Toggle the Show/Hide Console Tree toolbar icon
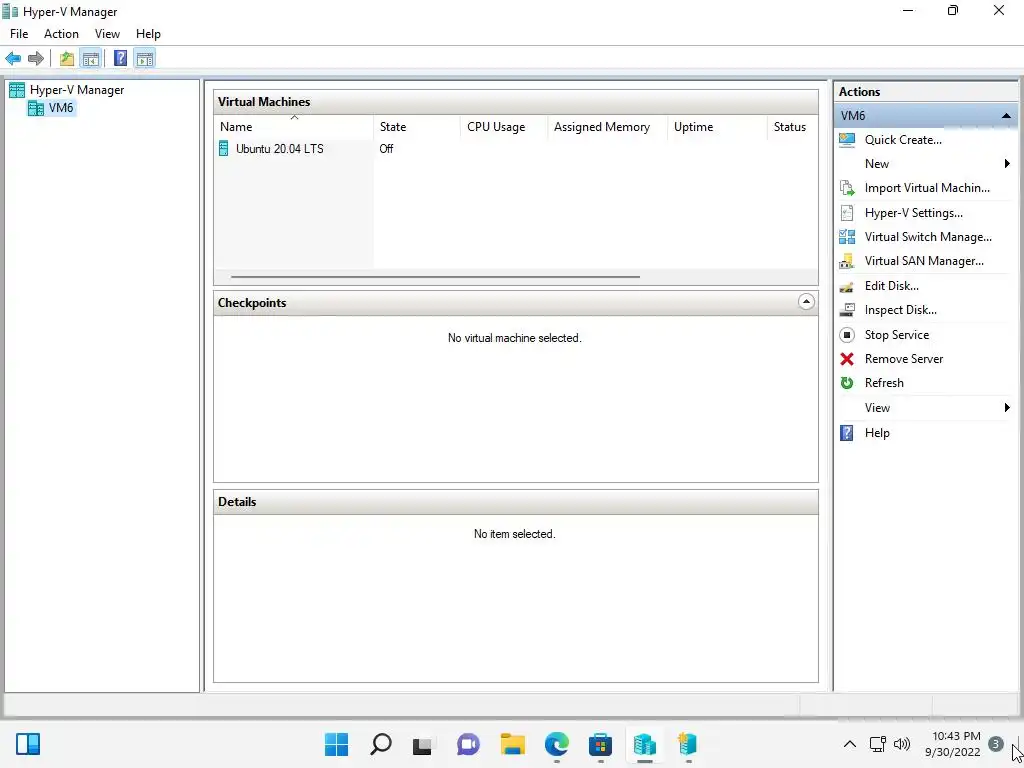 pos(90,59)
